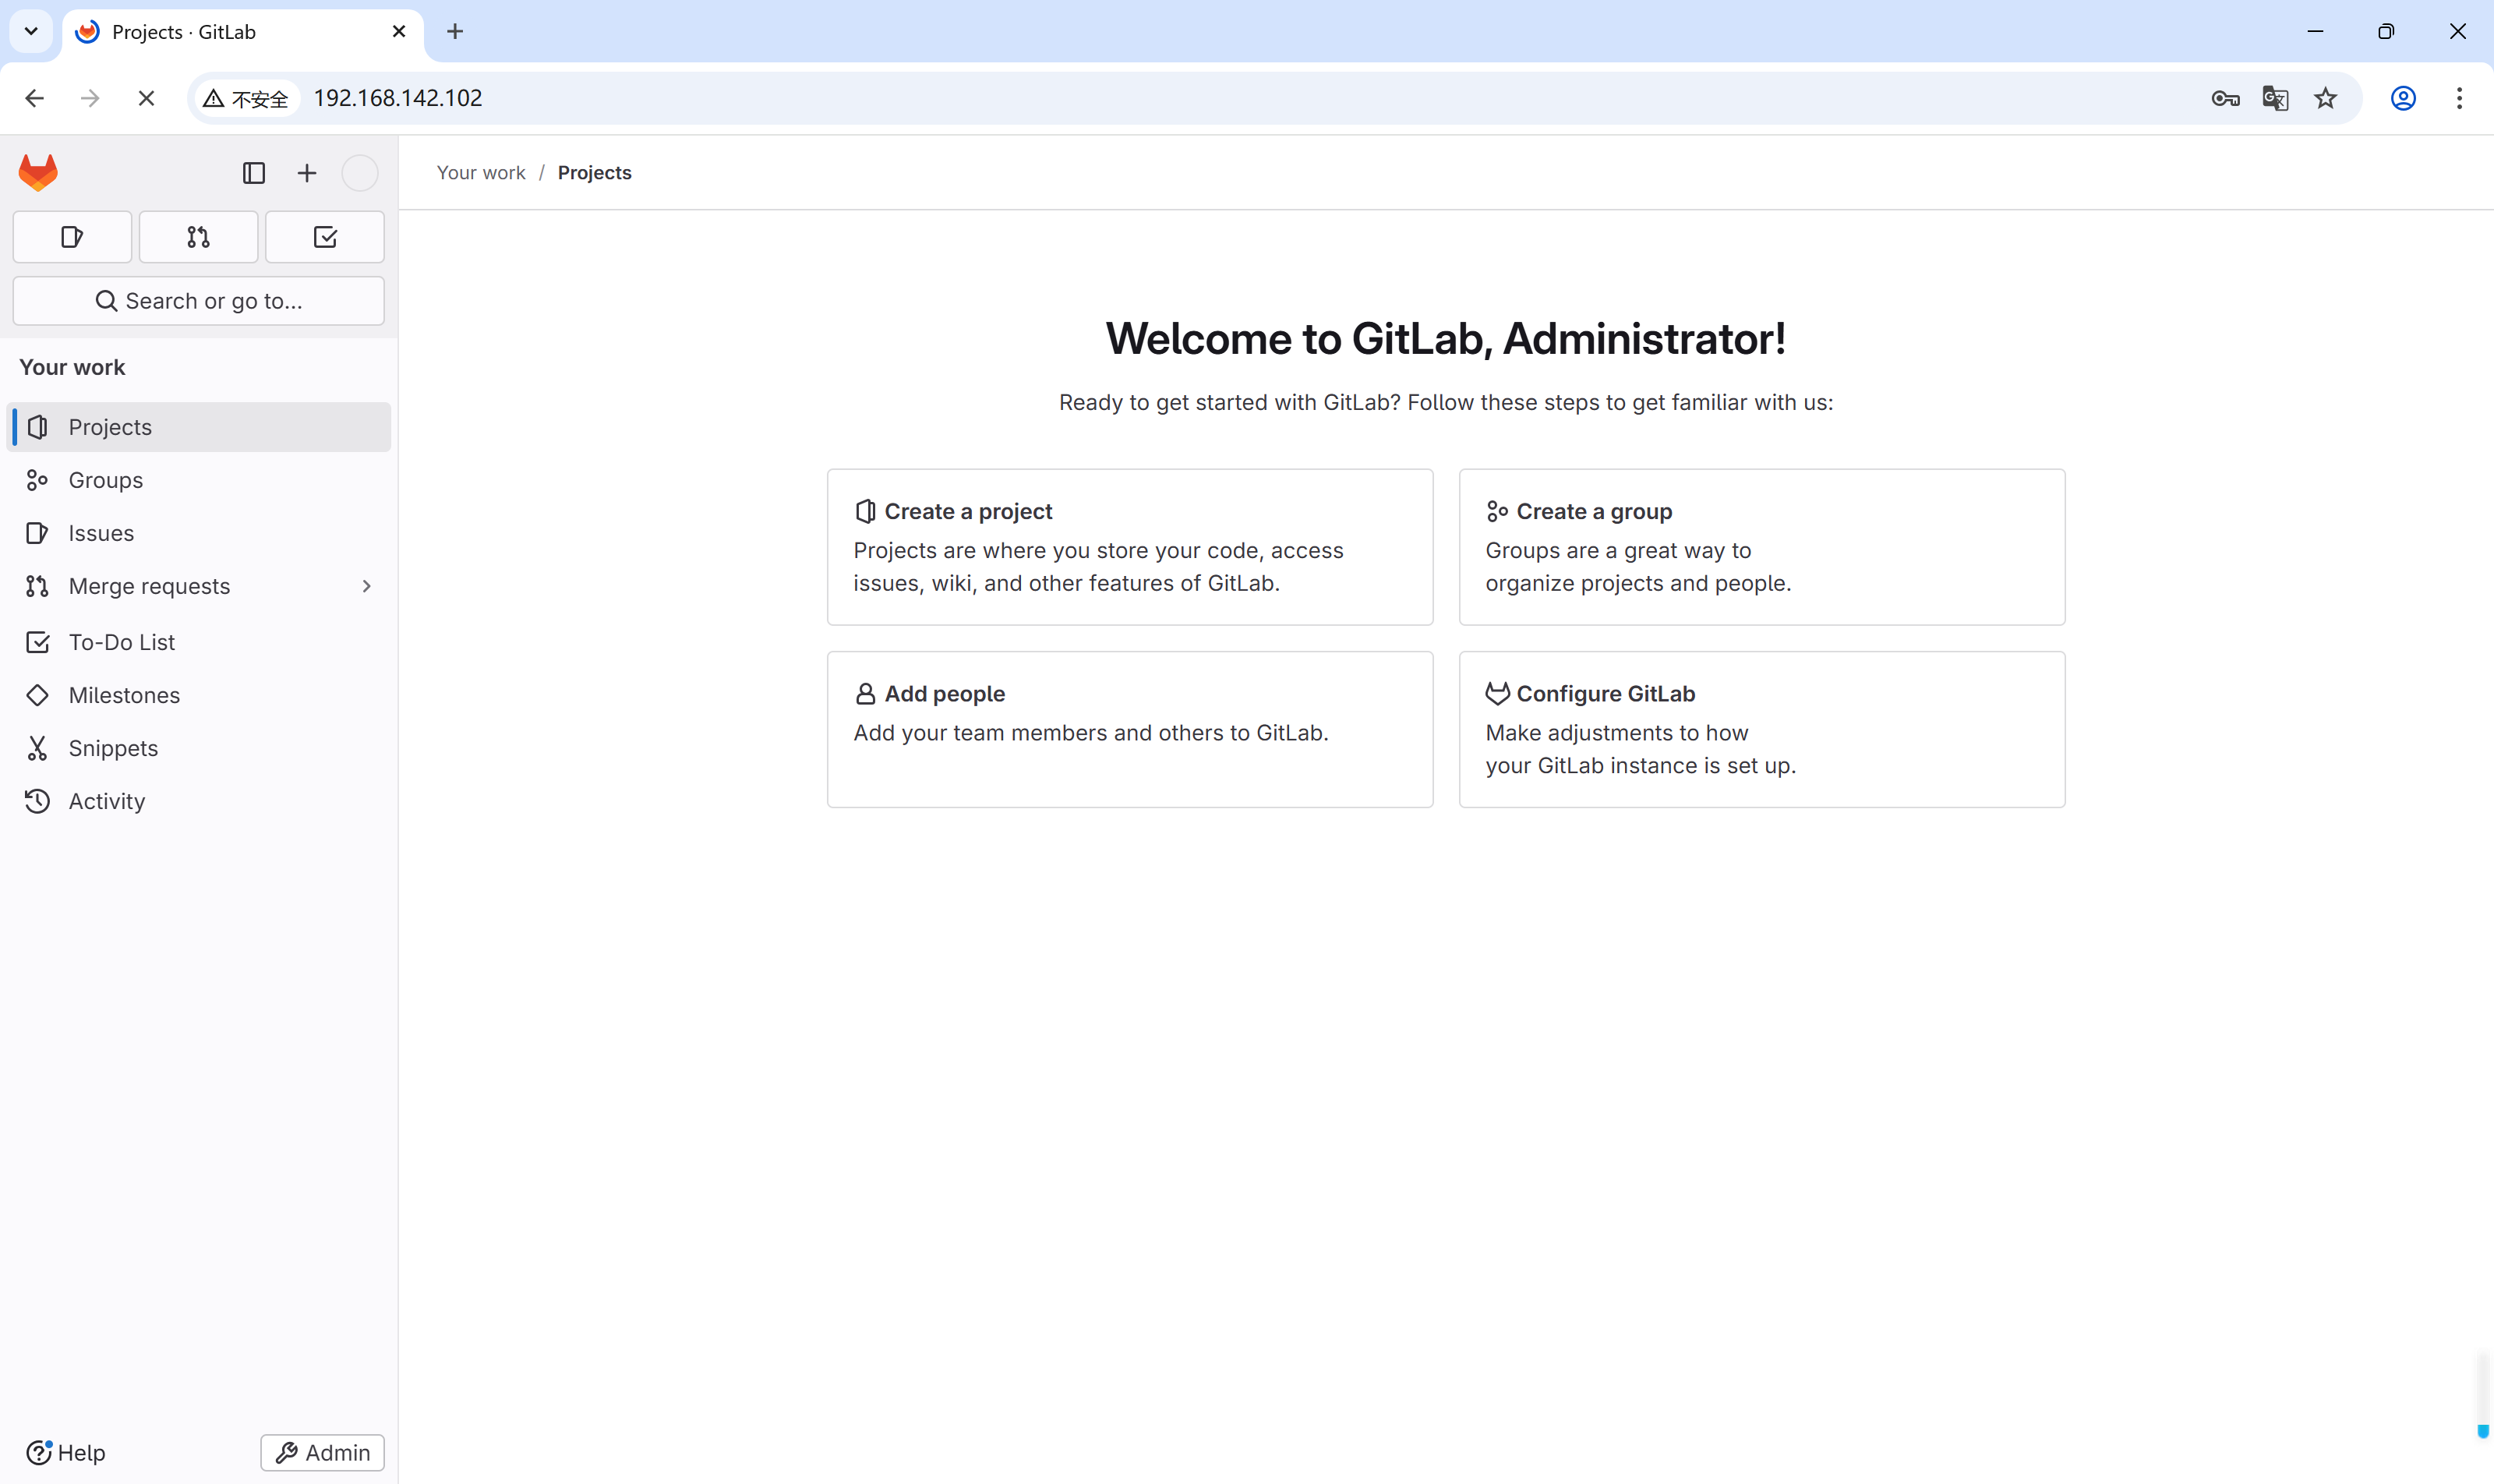Click the Your work breadcrumb link
Viewport: 2494px width, 1484px height.
480,173
